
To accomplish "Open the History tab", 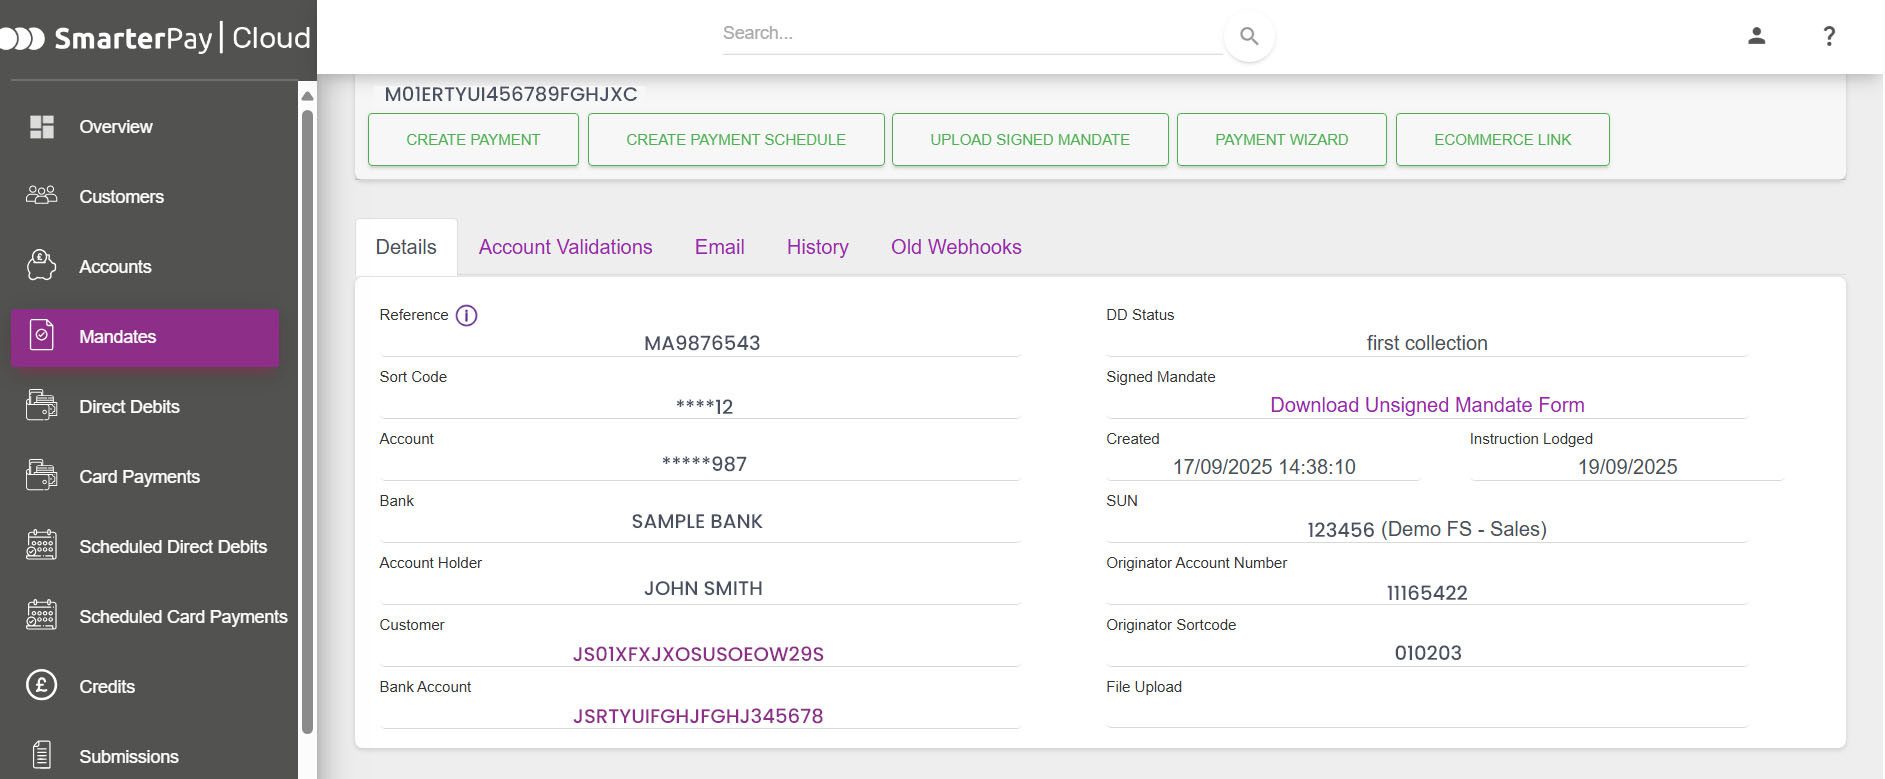I will point(817,247).
